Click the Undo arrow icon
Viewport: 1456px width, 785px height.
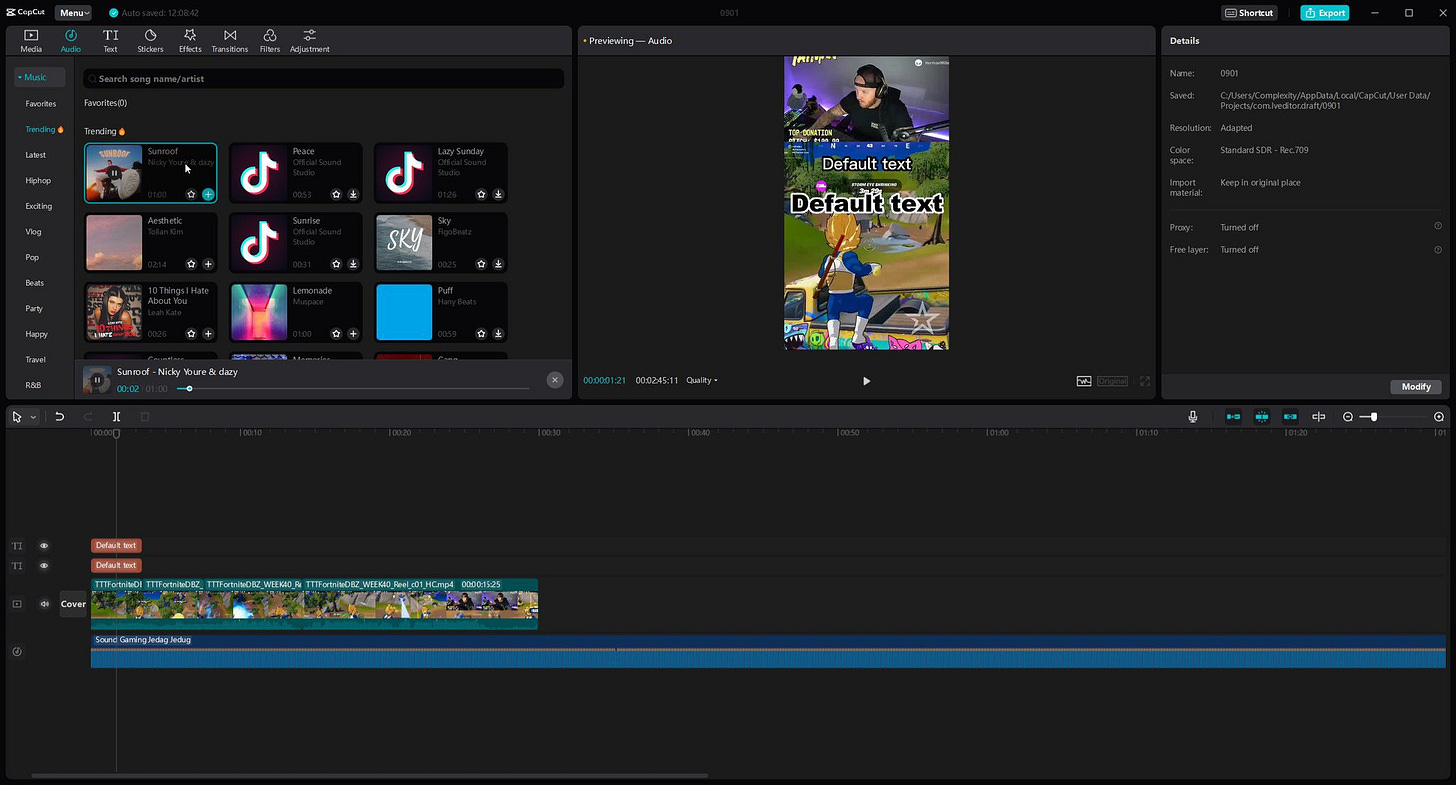(60, 417)
